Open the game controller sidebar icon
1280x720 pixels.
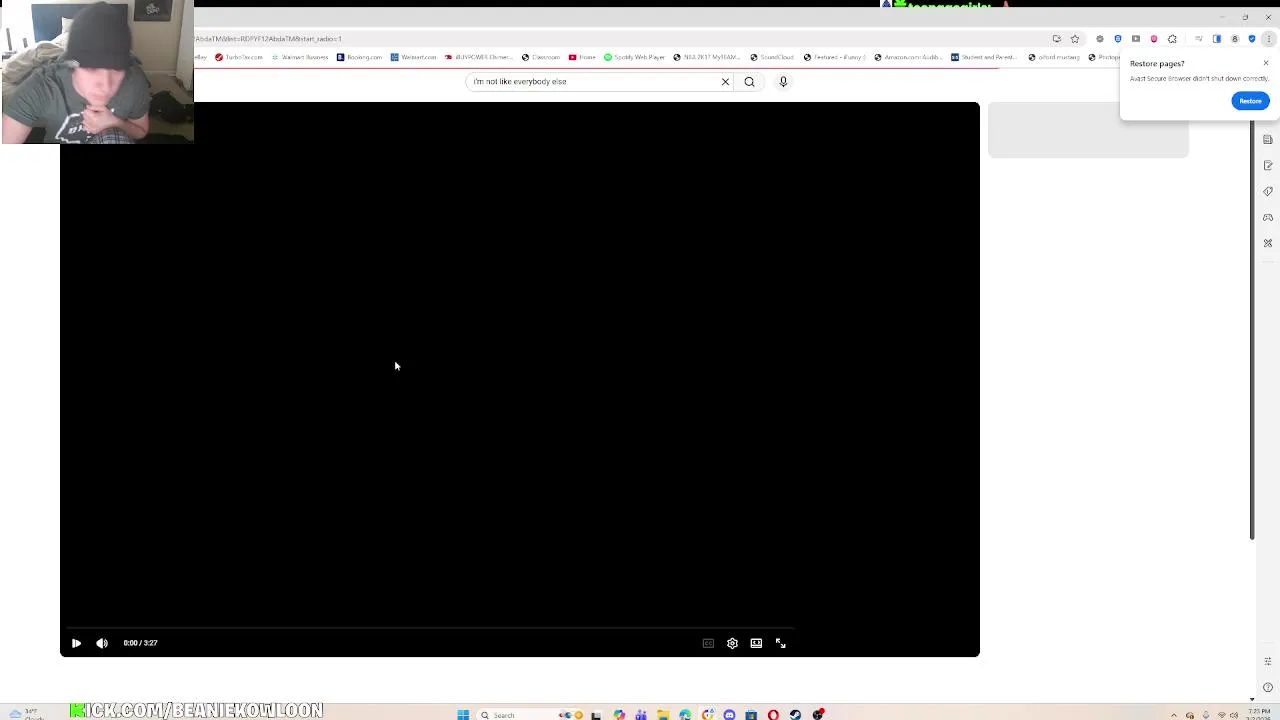1268,217
